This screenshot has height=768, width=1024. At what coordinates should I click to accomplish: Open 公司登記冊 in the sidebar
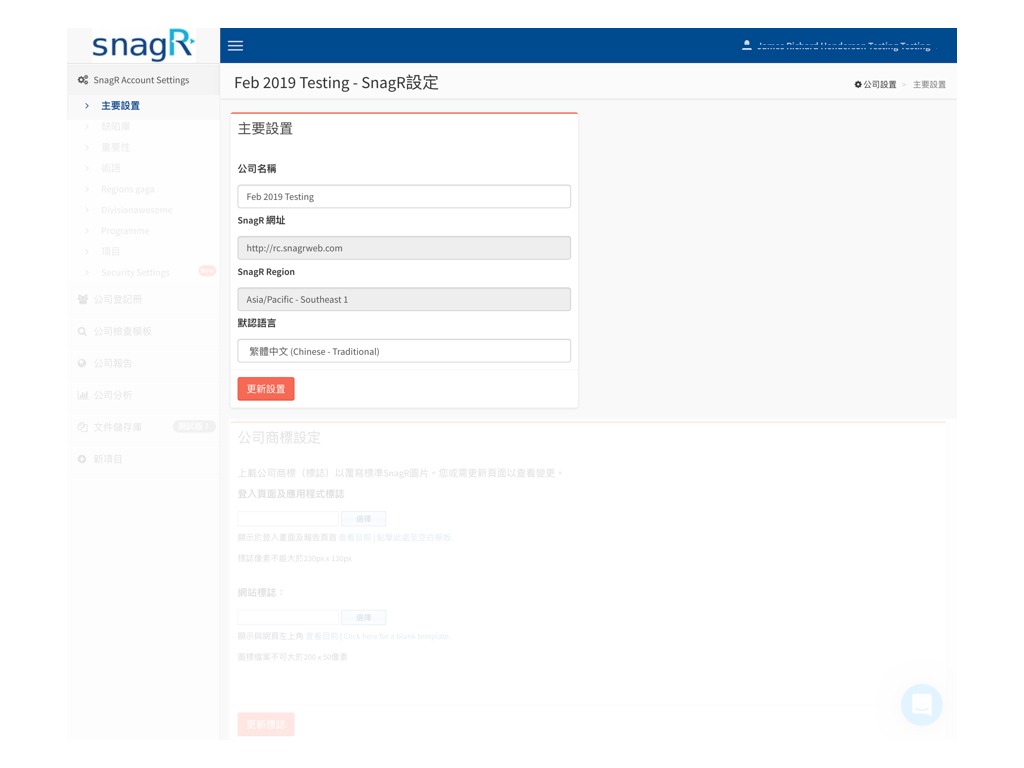click(x=118, y=299)
